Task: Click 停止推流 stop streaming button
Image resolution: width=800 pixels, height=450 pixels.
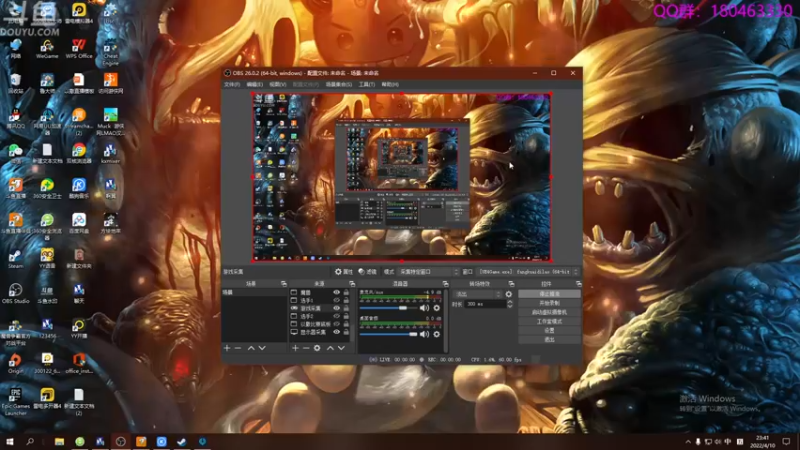Action: [549, 294]
